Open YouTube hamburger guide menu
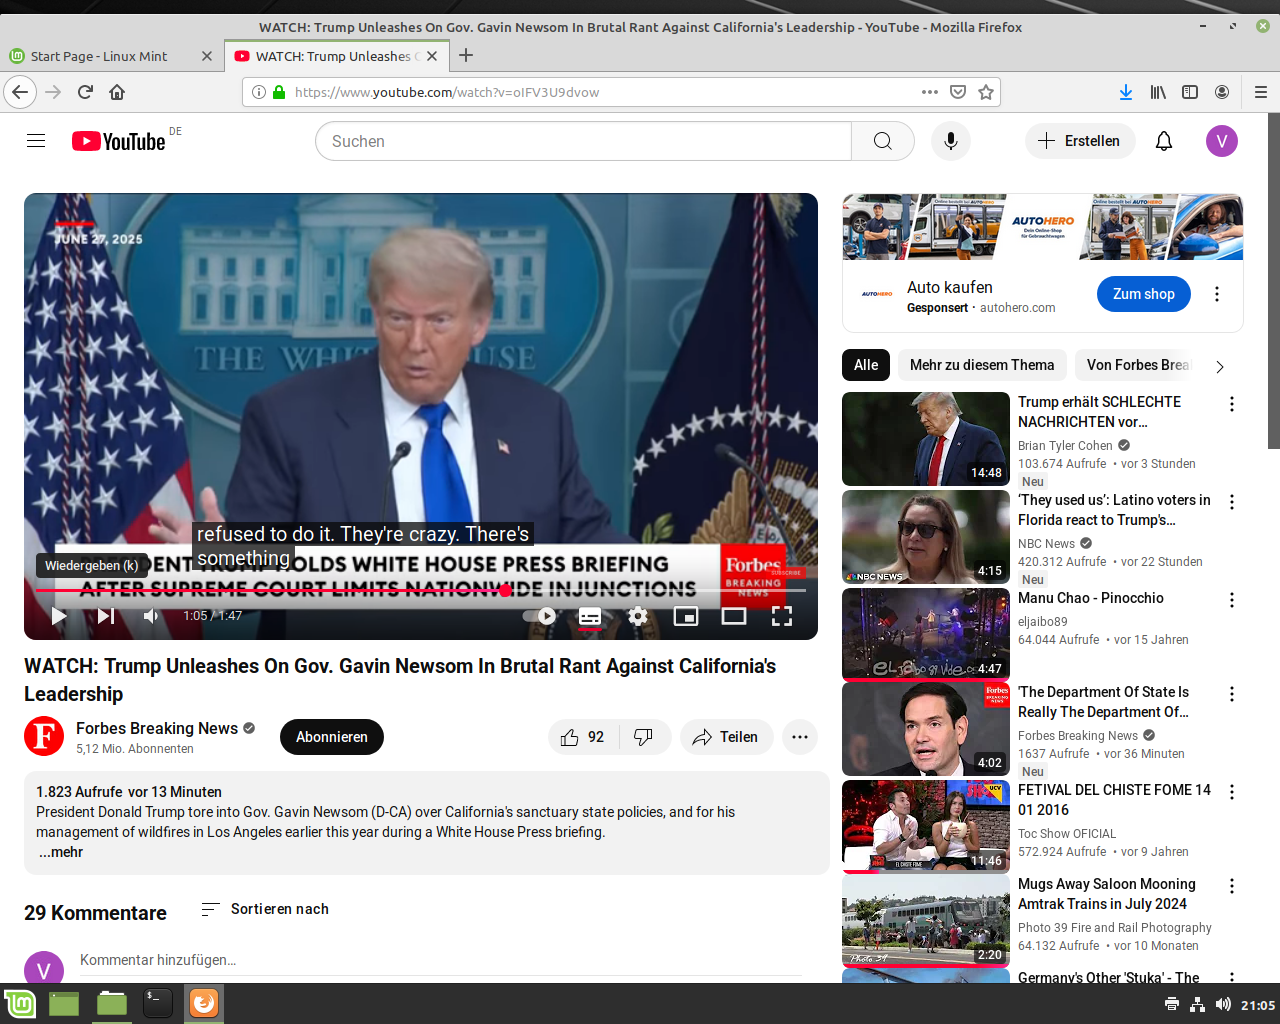Screen dimensions: 1280x1024 click(x=36, y=141)
